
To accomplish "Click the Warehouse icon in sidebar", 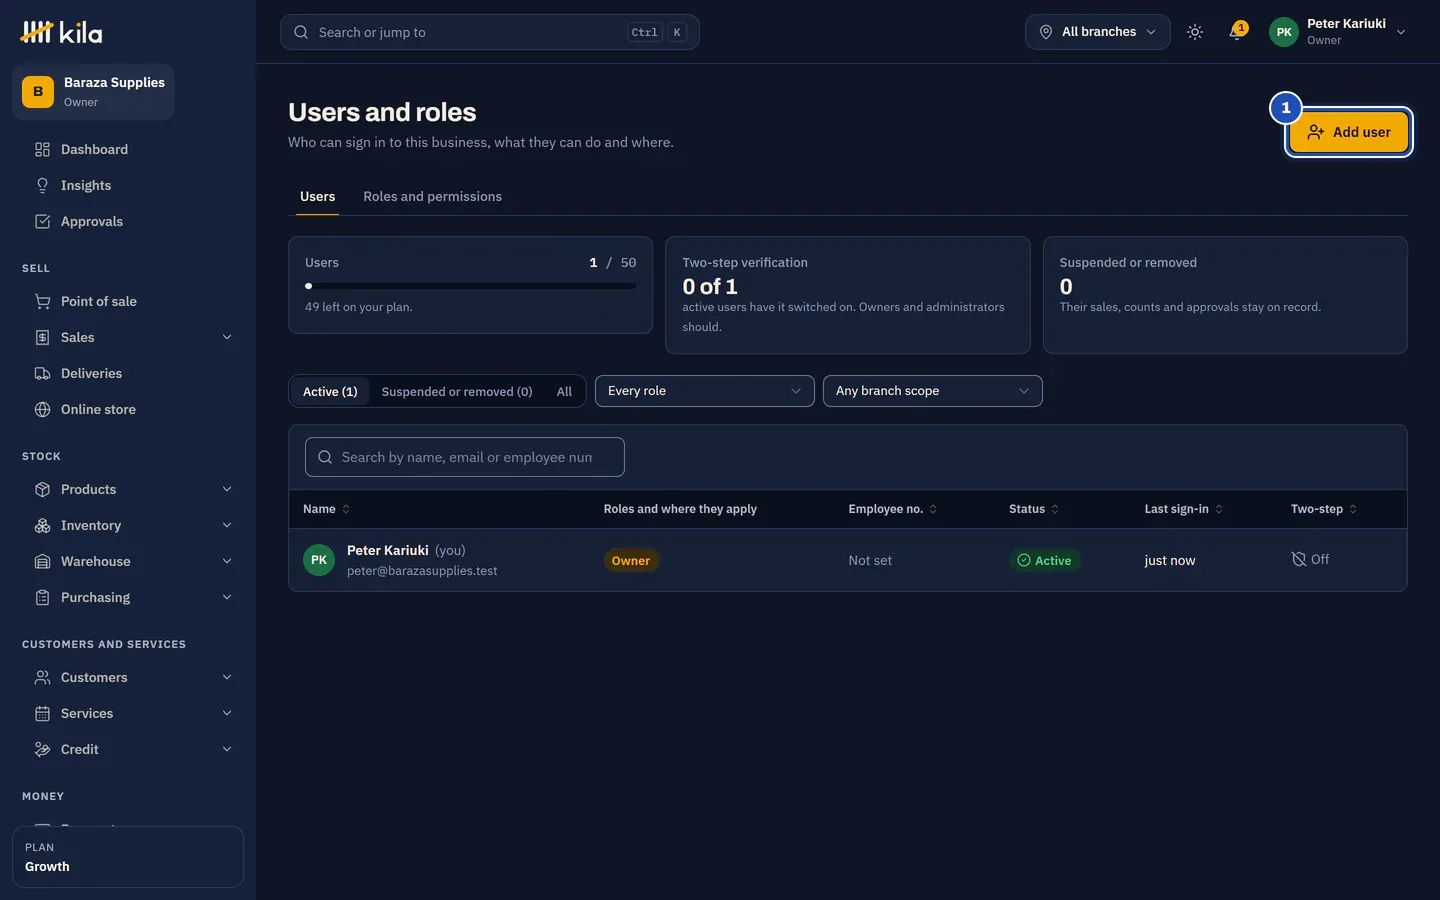I will 42,561.
